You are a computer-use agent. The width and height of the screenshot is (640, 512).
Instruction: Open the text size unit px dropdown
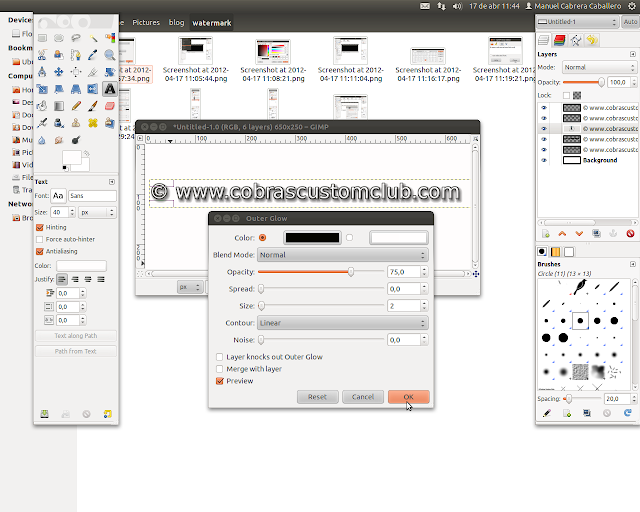click(97, 212)
